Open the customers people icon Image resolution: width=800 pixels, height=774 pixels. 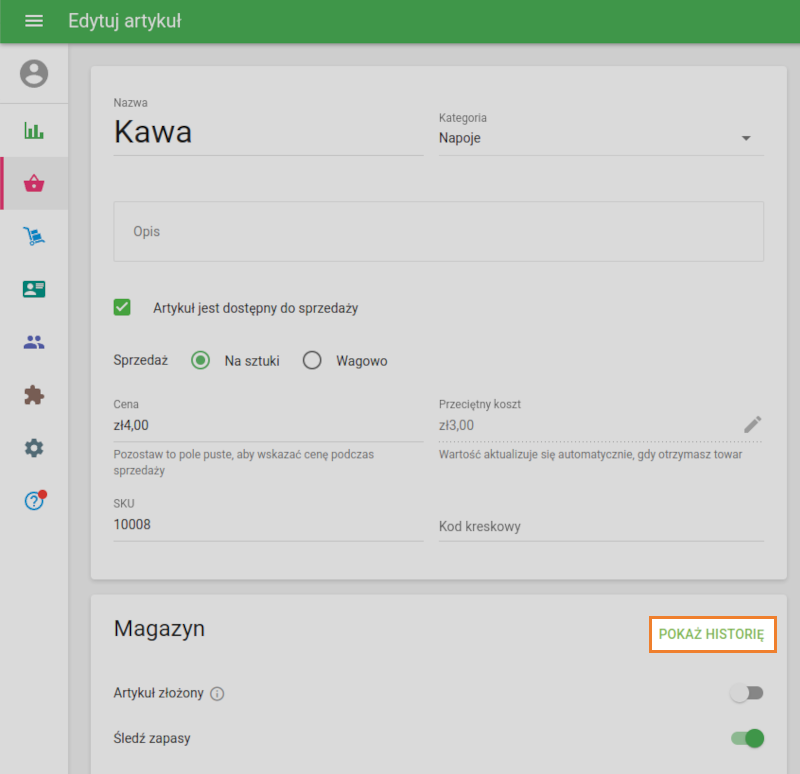[x=34, y=342]
